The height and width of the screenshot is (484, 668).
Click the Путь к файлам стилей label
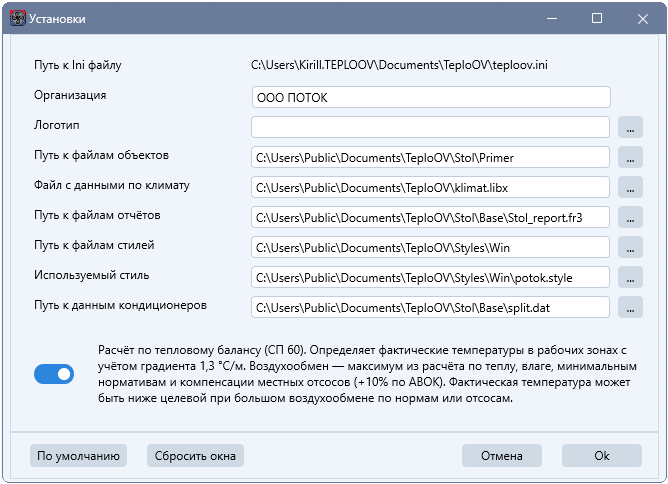94,245
